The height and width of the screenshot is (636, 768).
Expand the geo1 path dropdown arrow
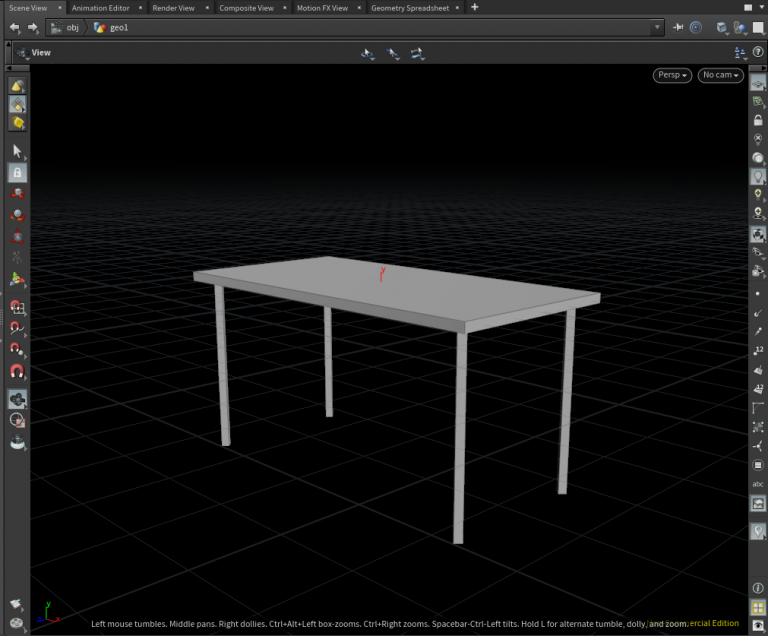coord(657,28)
